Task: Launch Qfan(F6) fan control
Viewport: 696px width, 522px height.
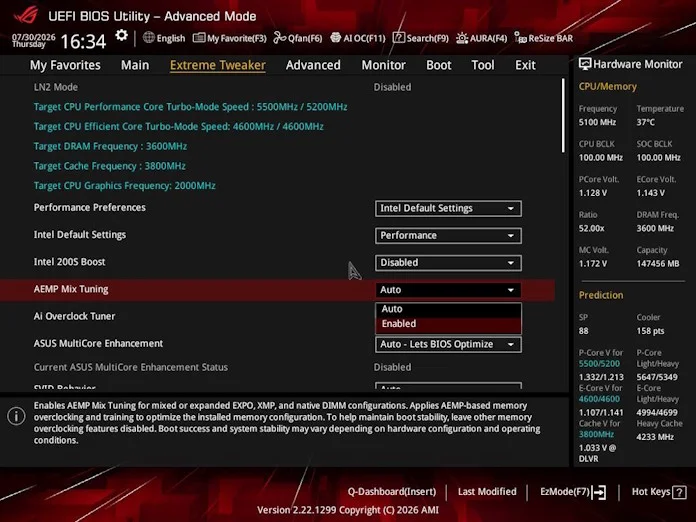Action: (298, 38)
